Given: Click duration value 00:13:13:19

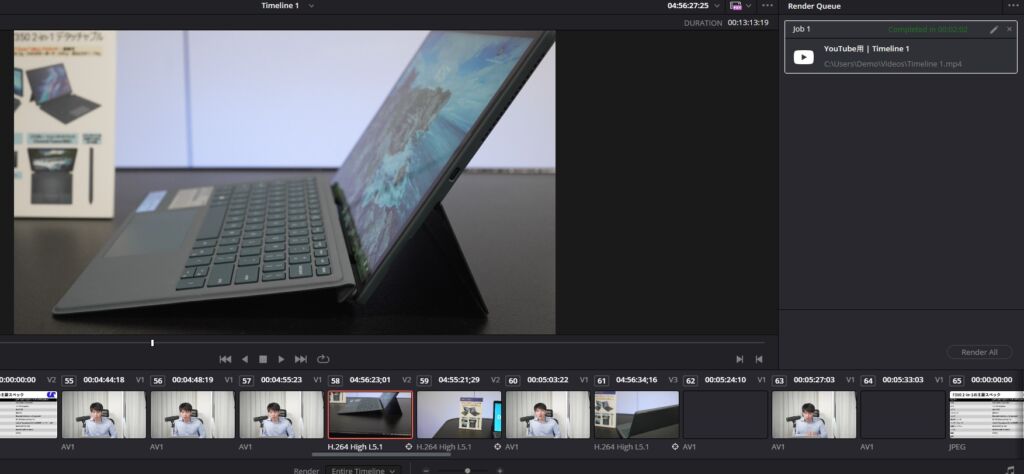Looking at the screenshot, I should [748, 22].
